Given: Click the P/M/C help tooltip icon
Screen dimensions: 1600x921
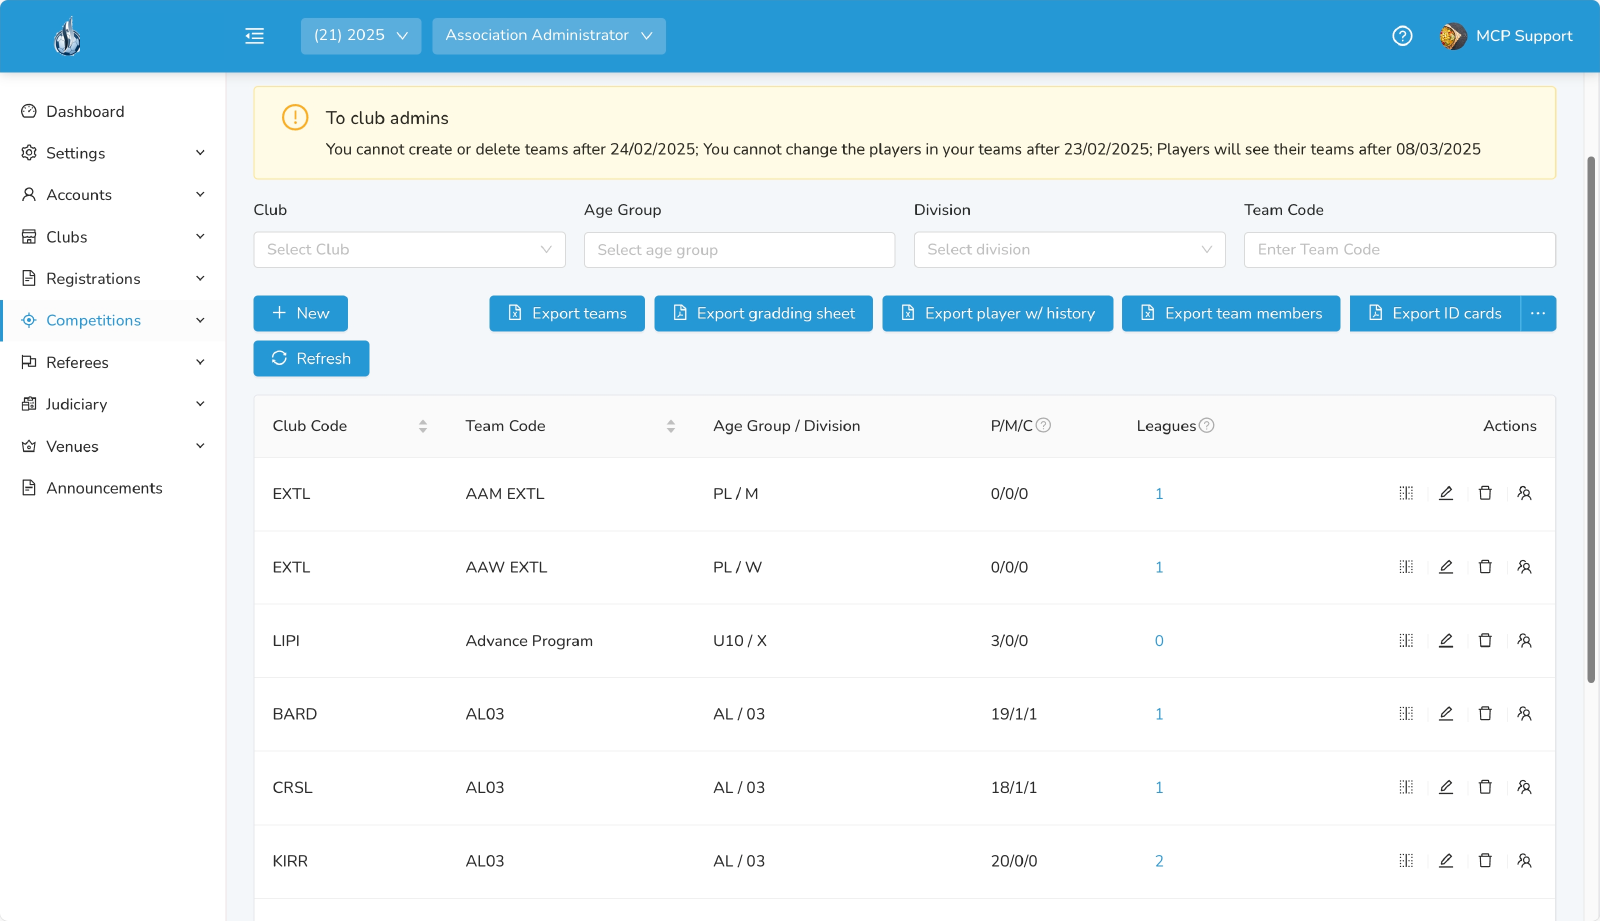Looking at the screenshot, I should click(1043, 425).
